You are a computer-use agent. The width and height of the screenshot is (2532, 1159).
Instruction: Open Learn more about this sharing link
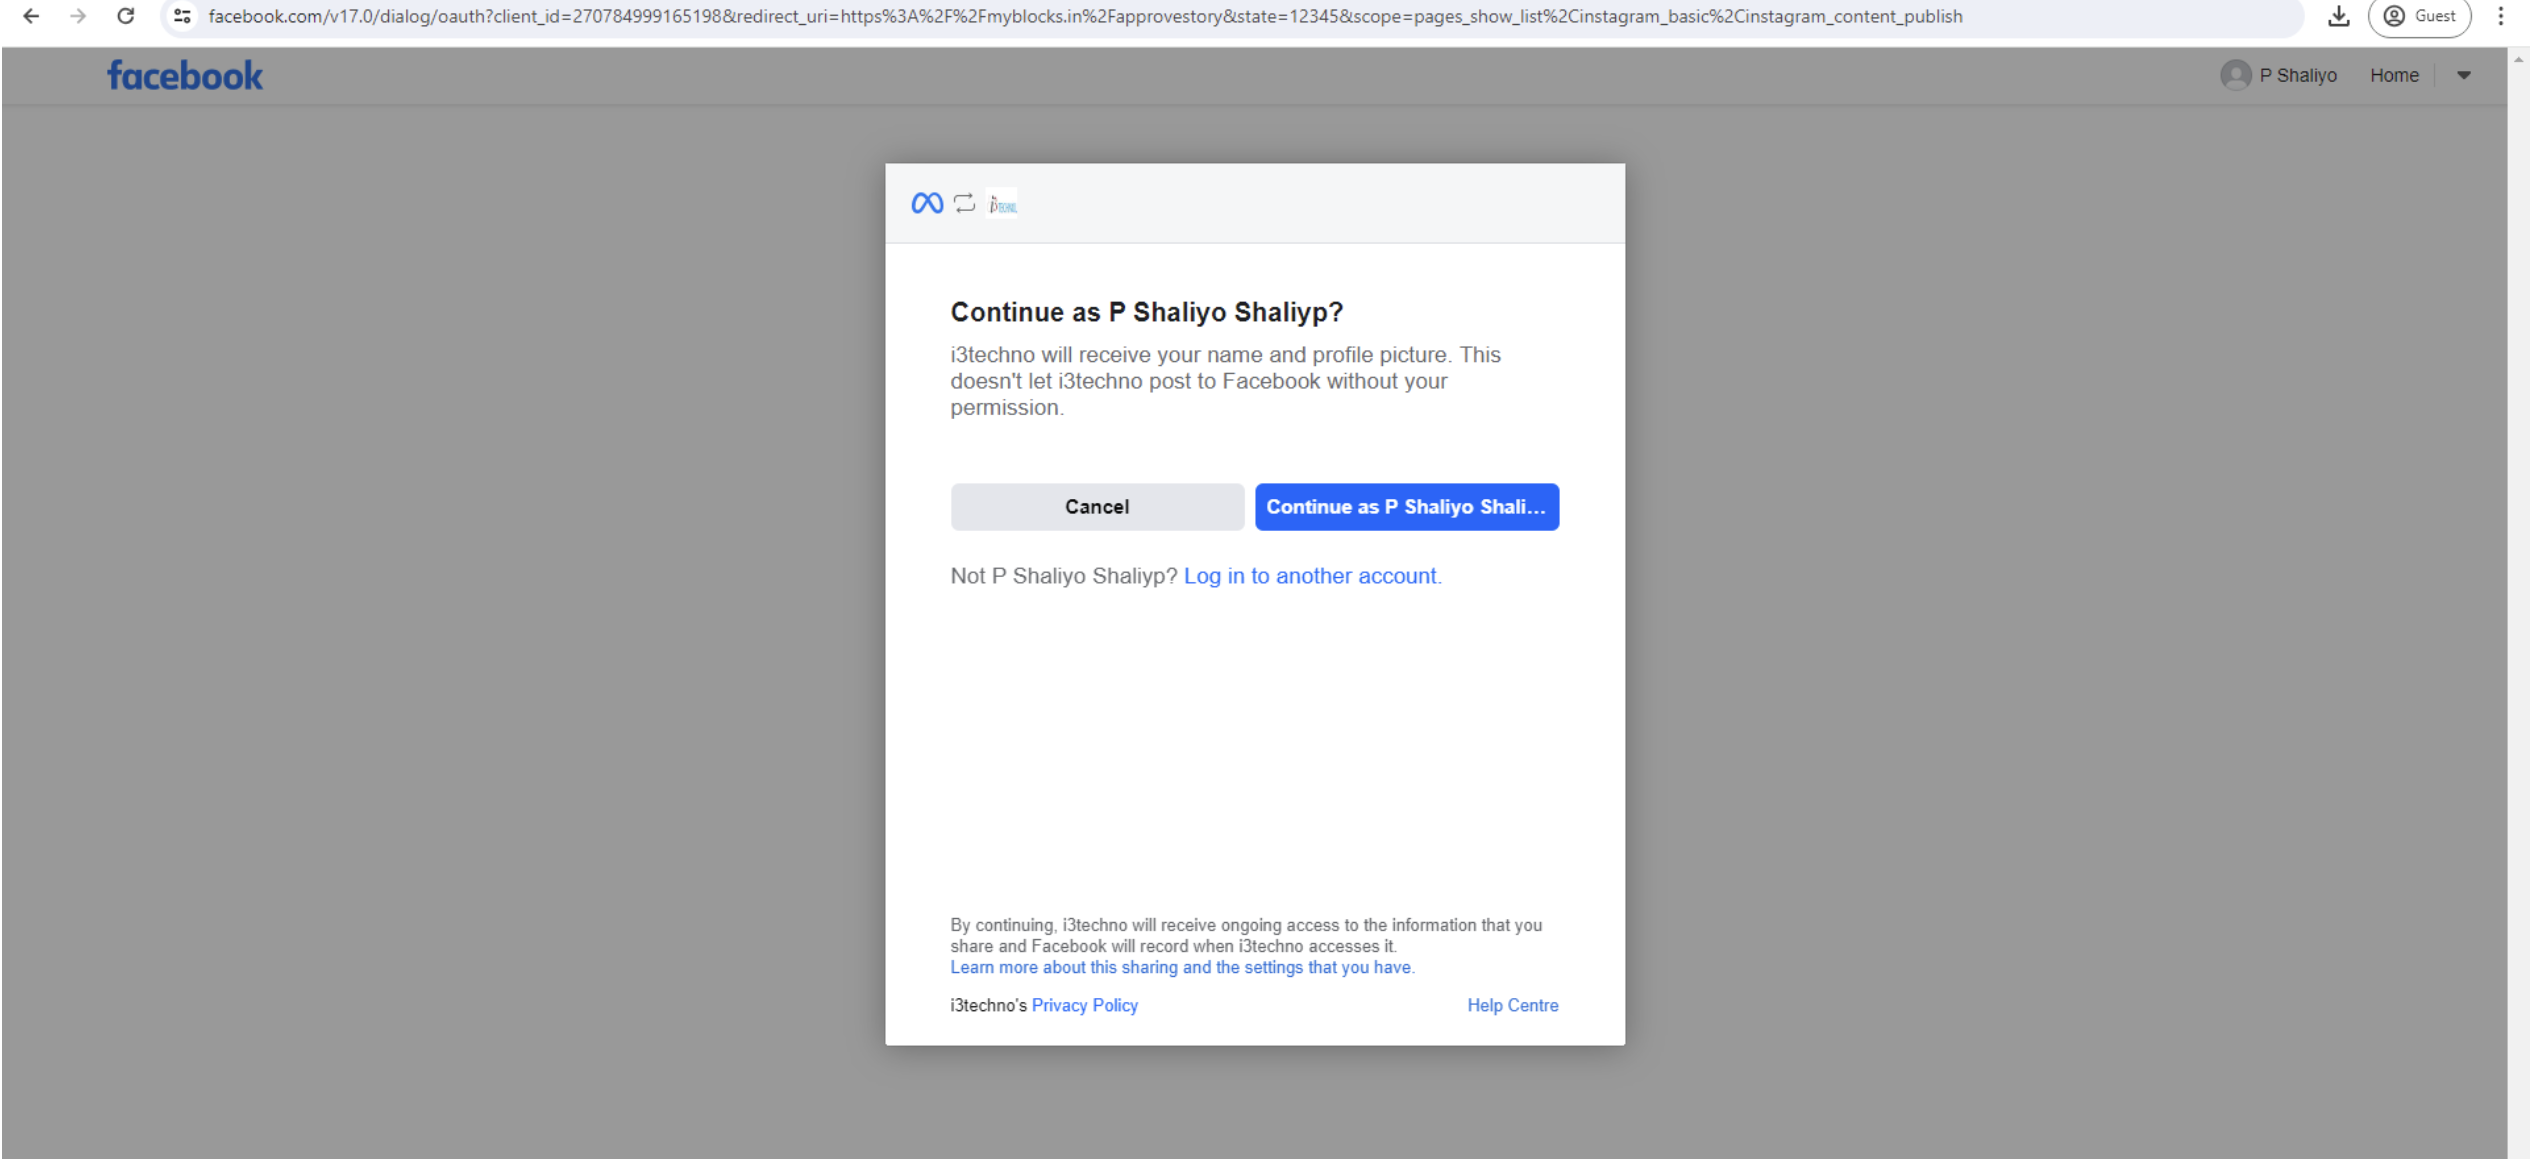click(1182, 967)
